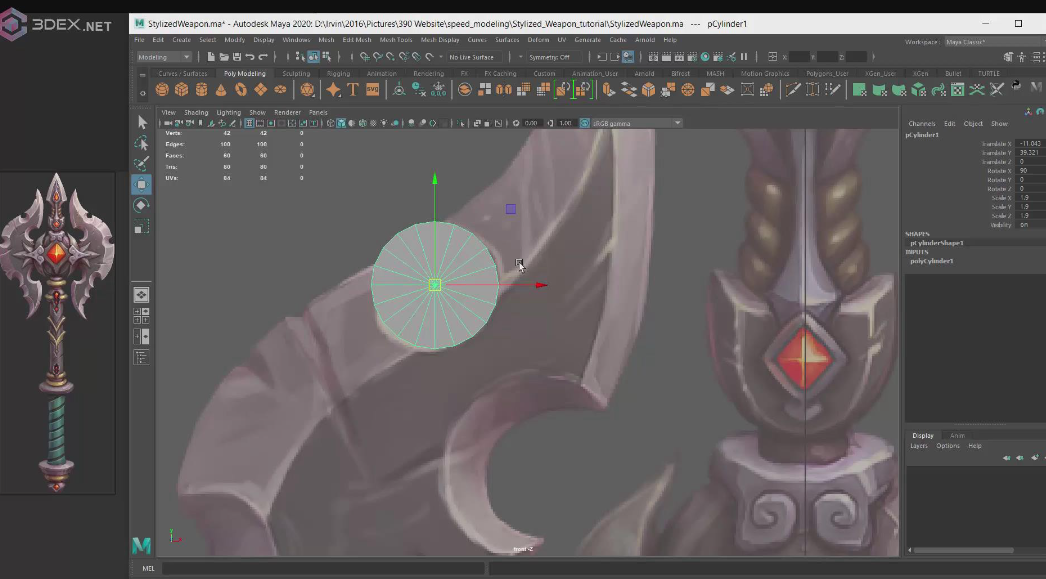Click the Type text tool shelf icon
This screenshot has height=579, width=1046.
click(353, 90)
